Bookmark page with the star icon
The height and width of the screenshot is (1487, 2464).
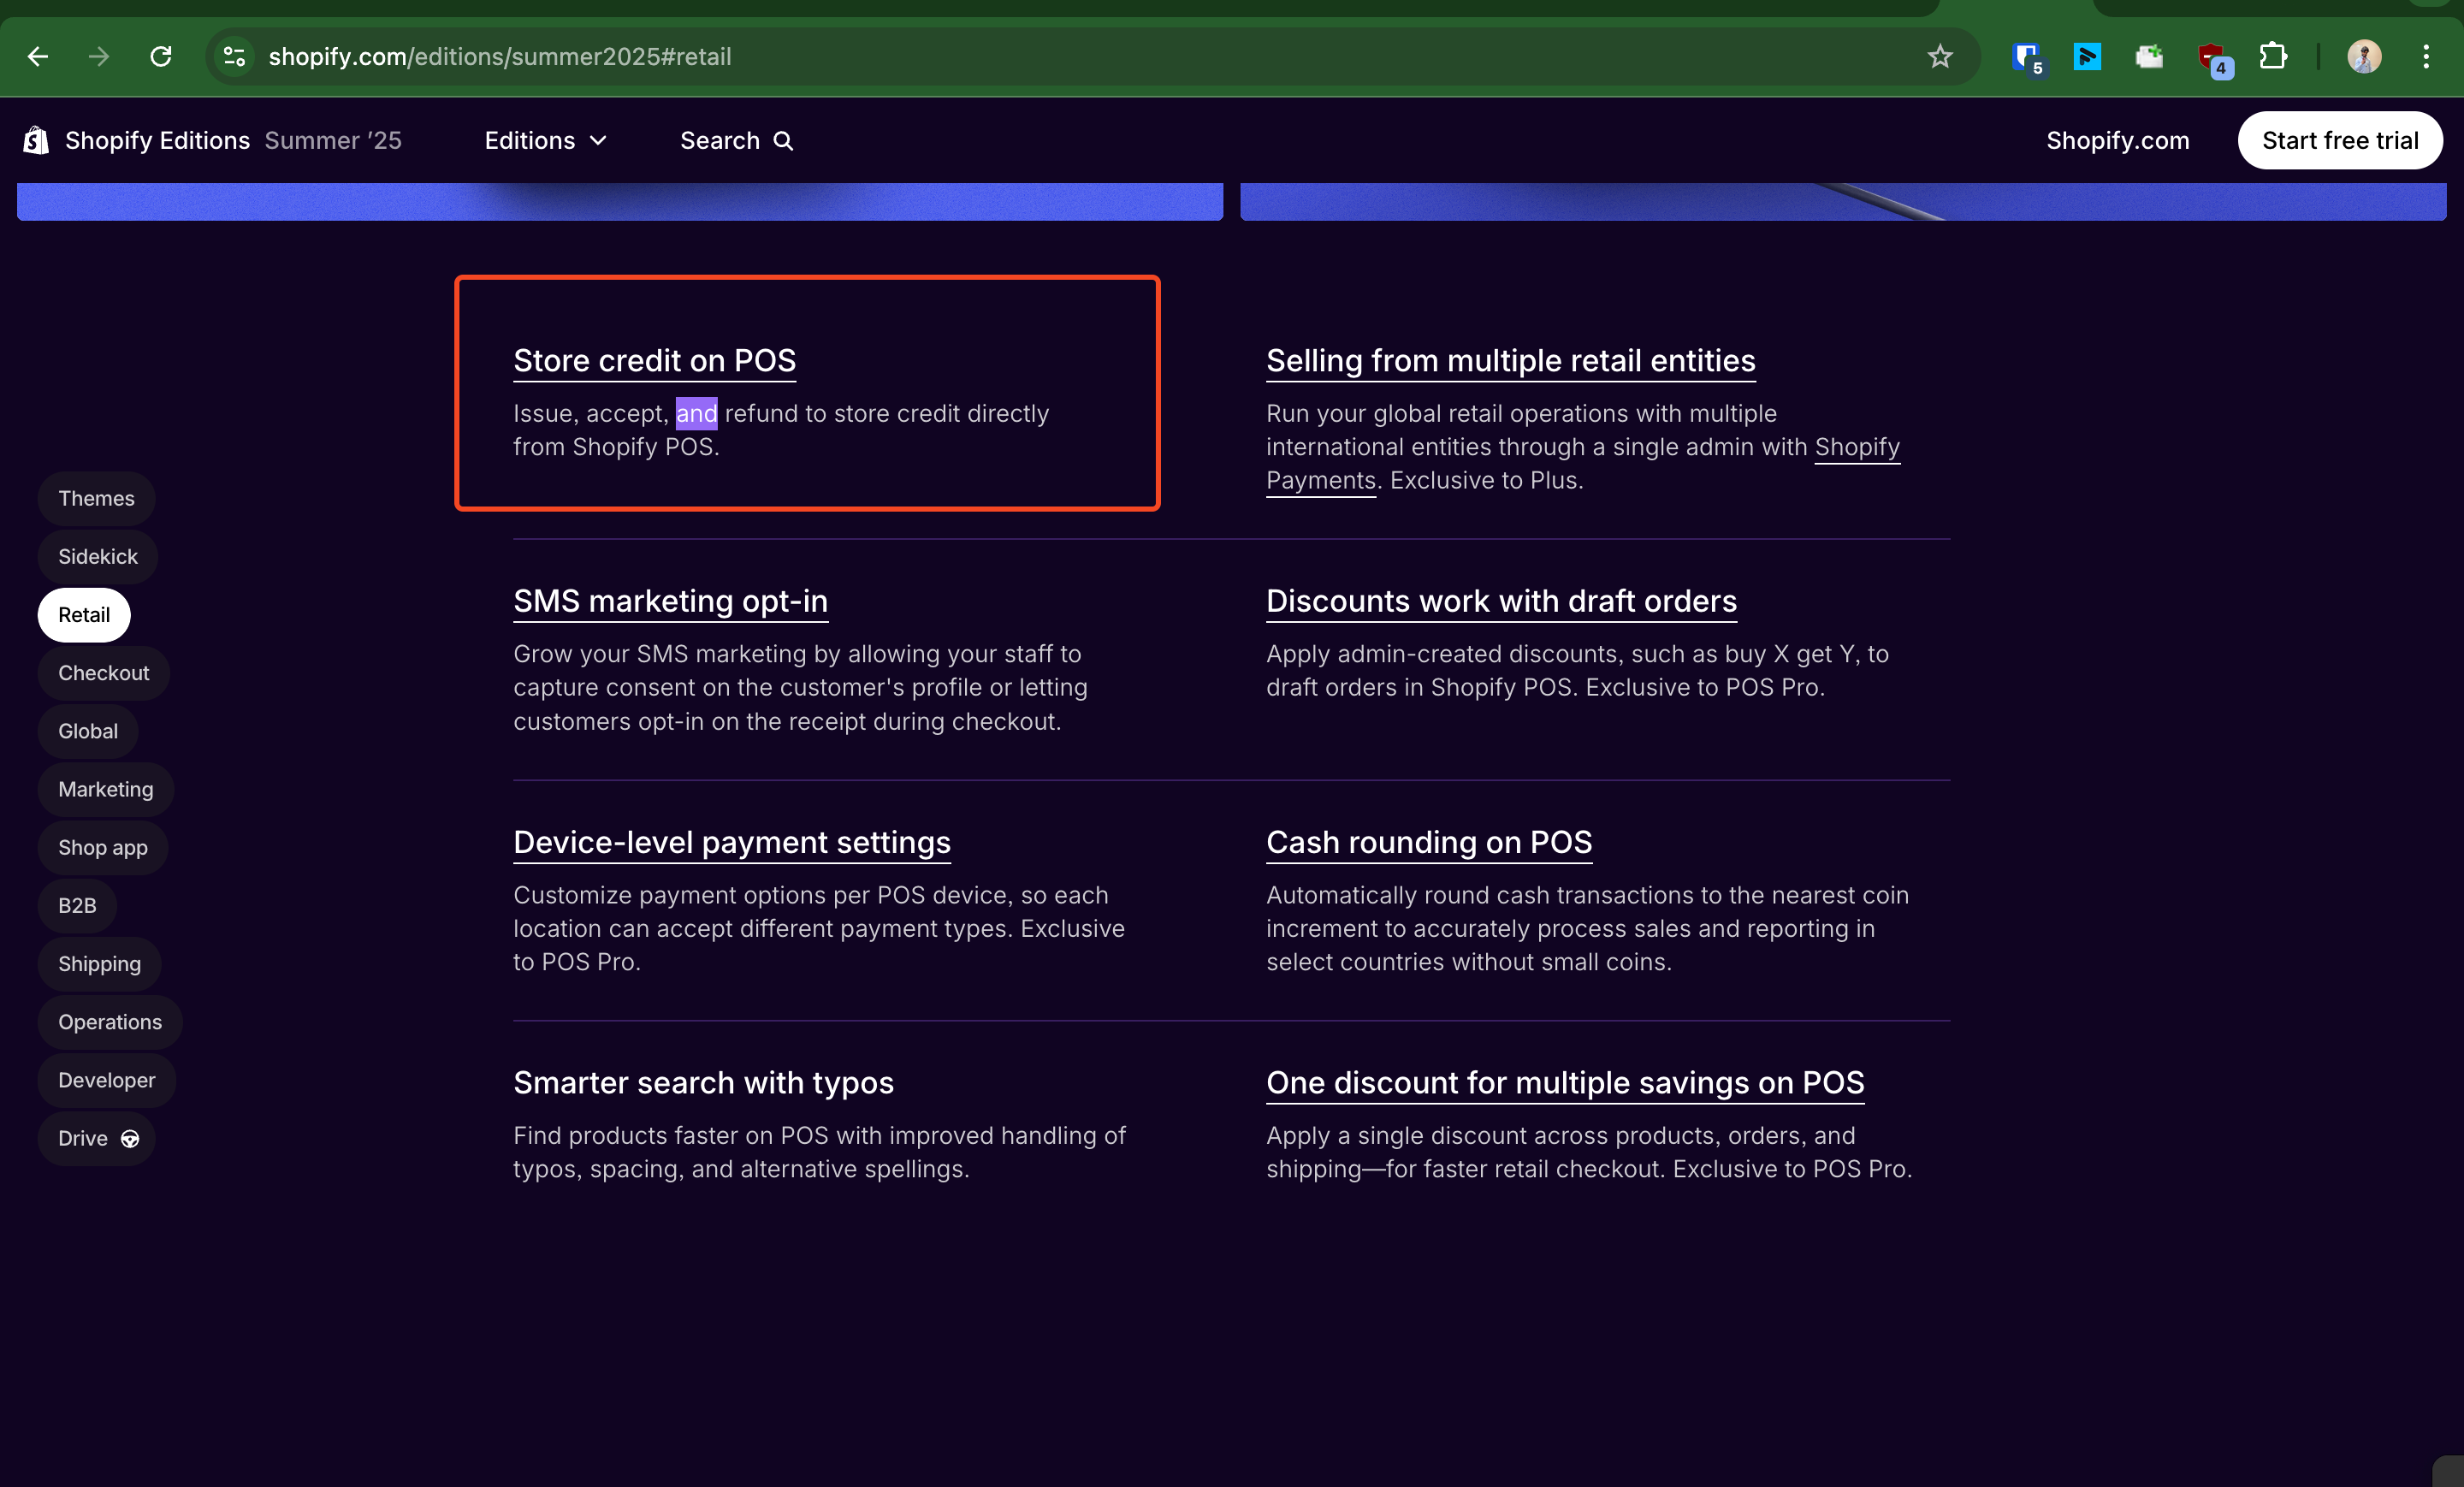[1939, 57]
